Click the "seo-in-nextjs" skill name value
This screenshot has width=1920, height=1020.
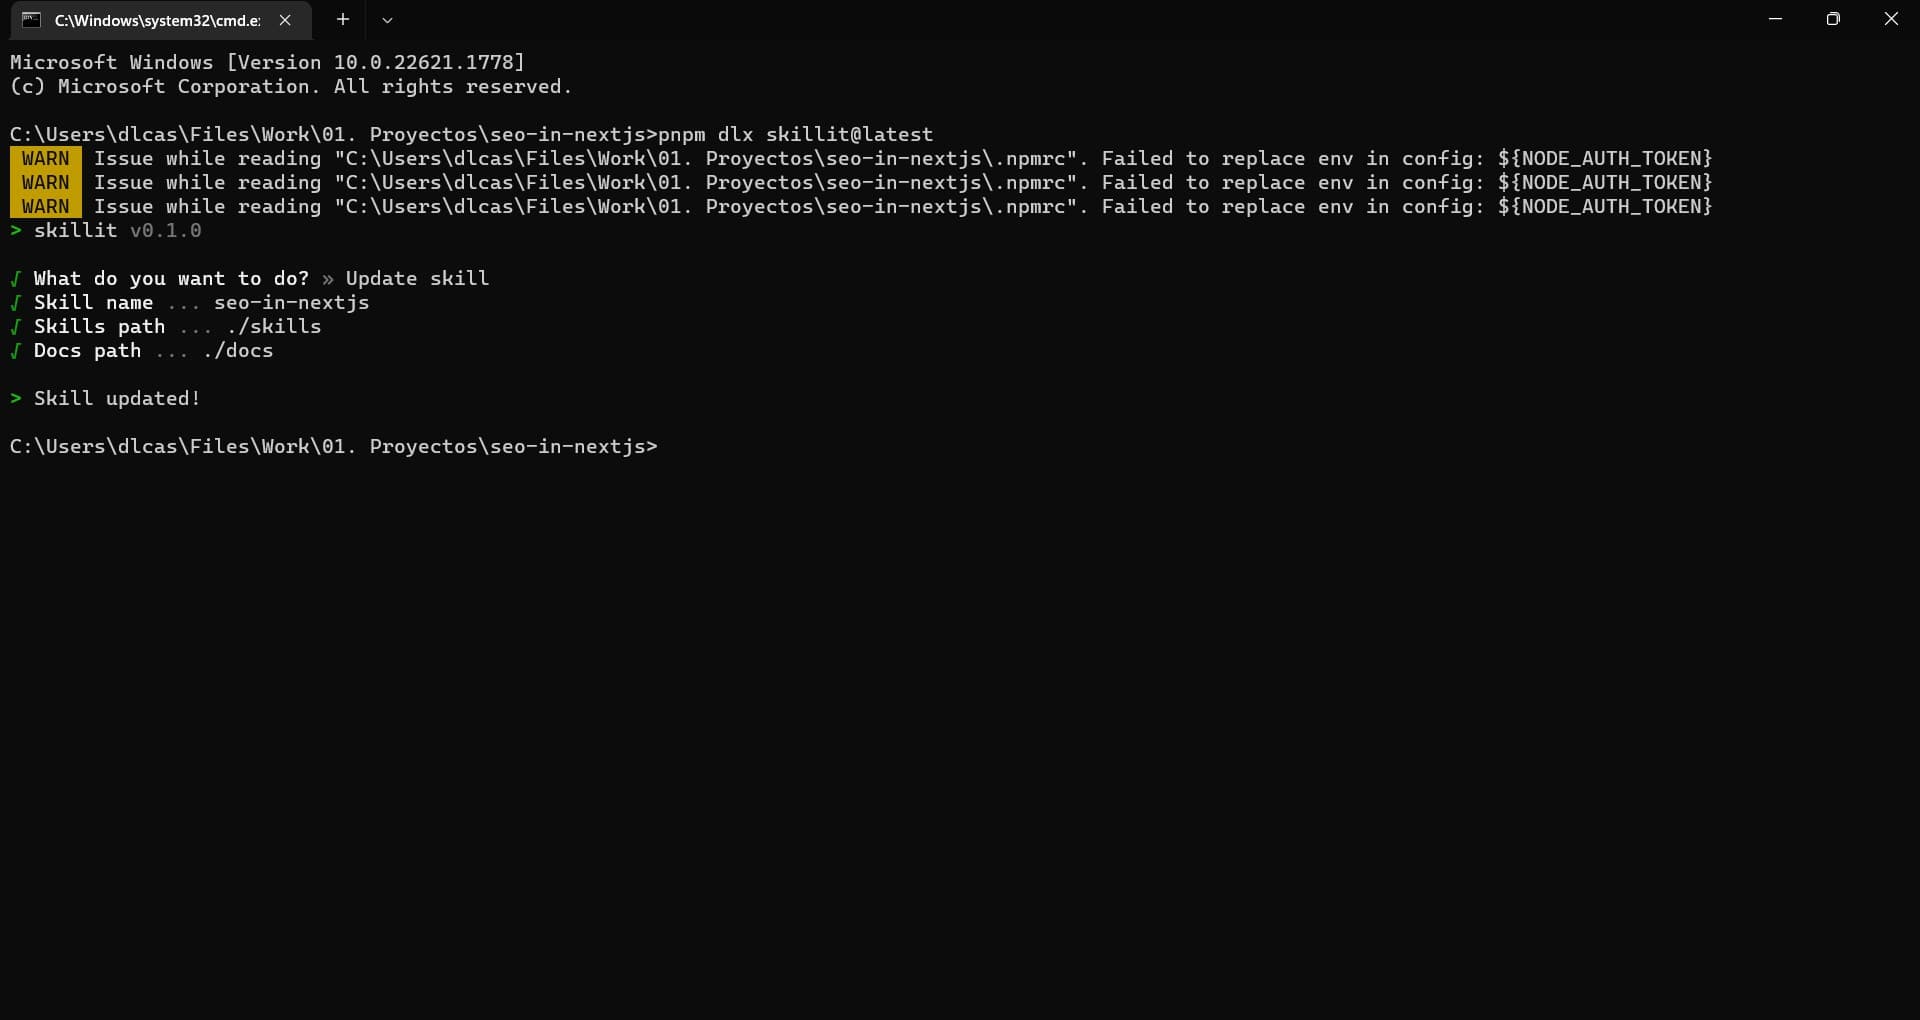291,302
